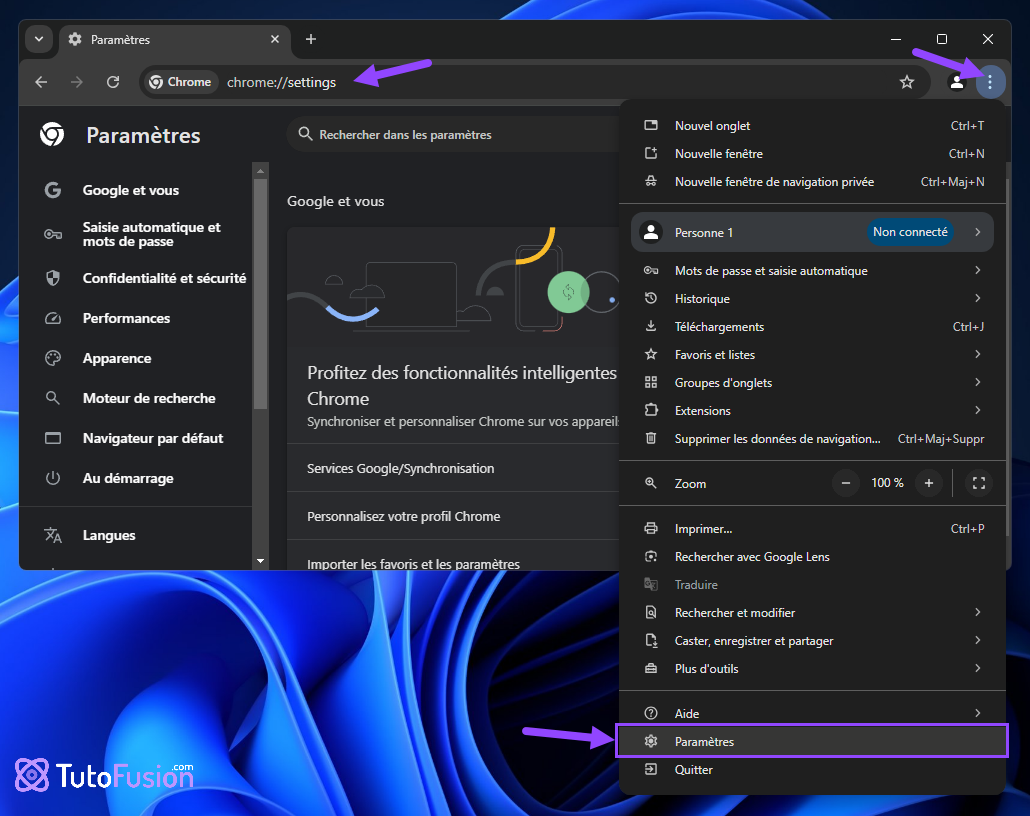
Task: Expand Caster, enregistrer et partager submenu
Action: click(812, 641)
